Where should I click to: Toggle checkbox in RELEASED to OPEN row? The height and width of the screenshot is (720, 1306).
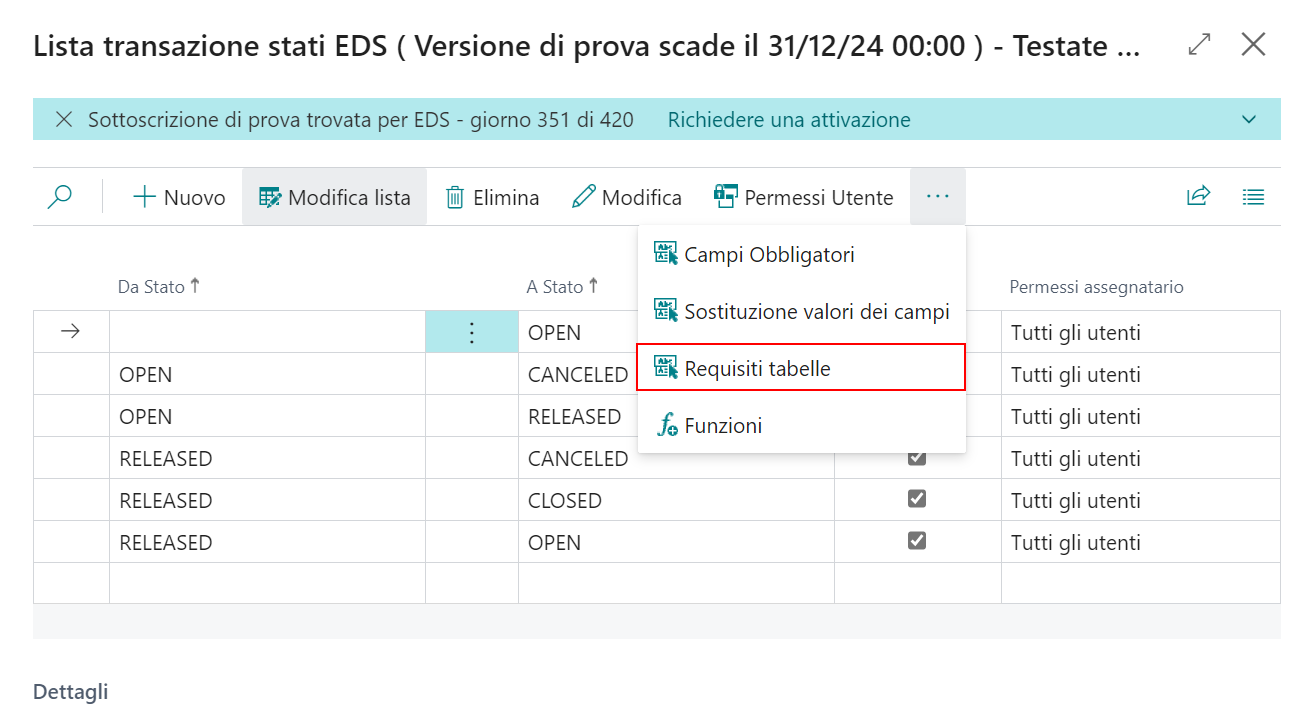[x=917, y=541]
